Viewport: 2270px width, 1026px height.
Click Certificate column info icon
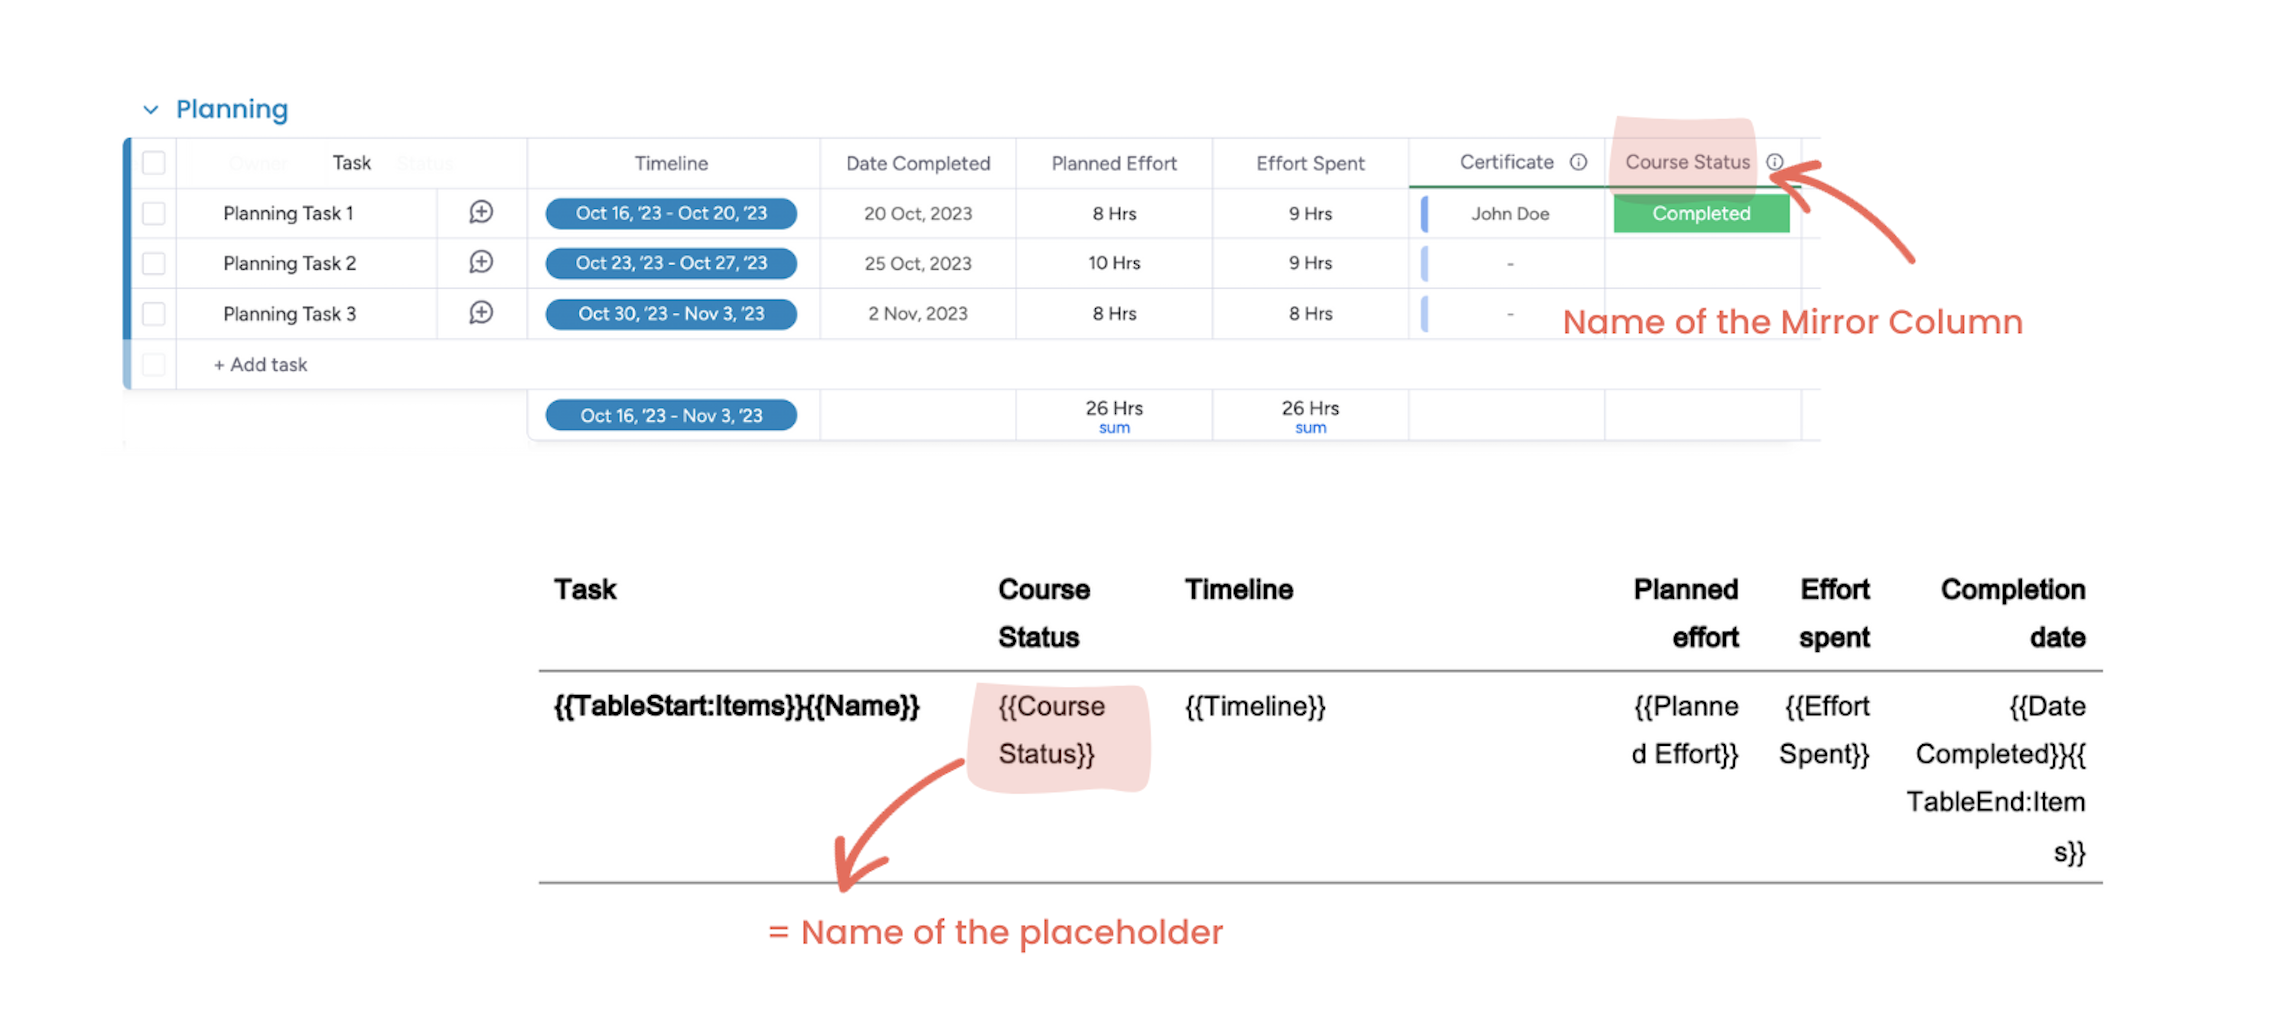1578,162
